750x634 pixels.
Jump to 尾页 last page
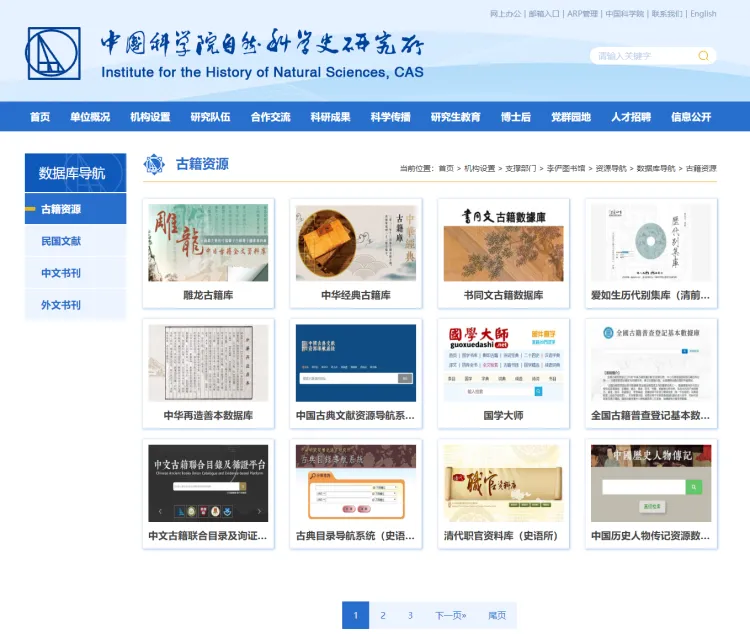point(497,615)
